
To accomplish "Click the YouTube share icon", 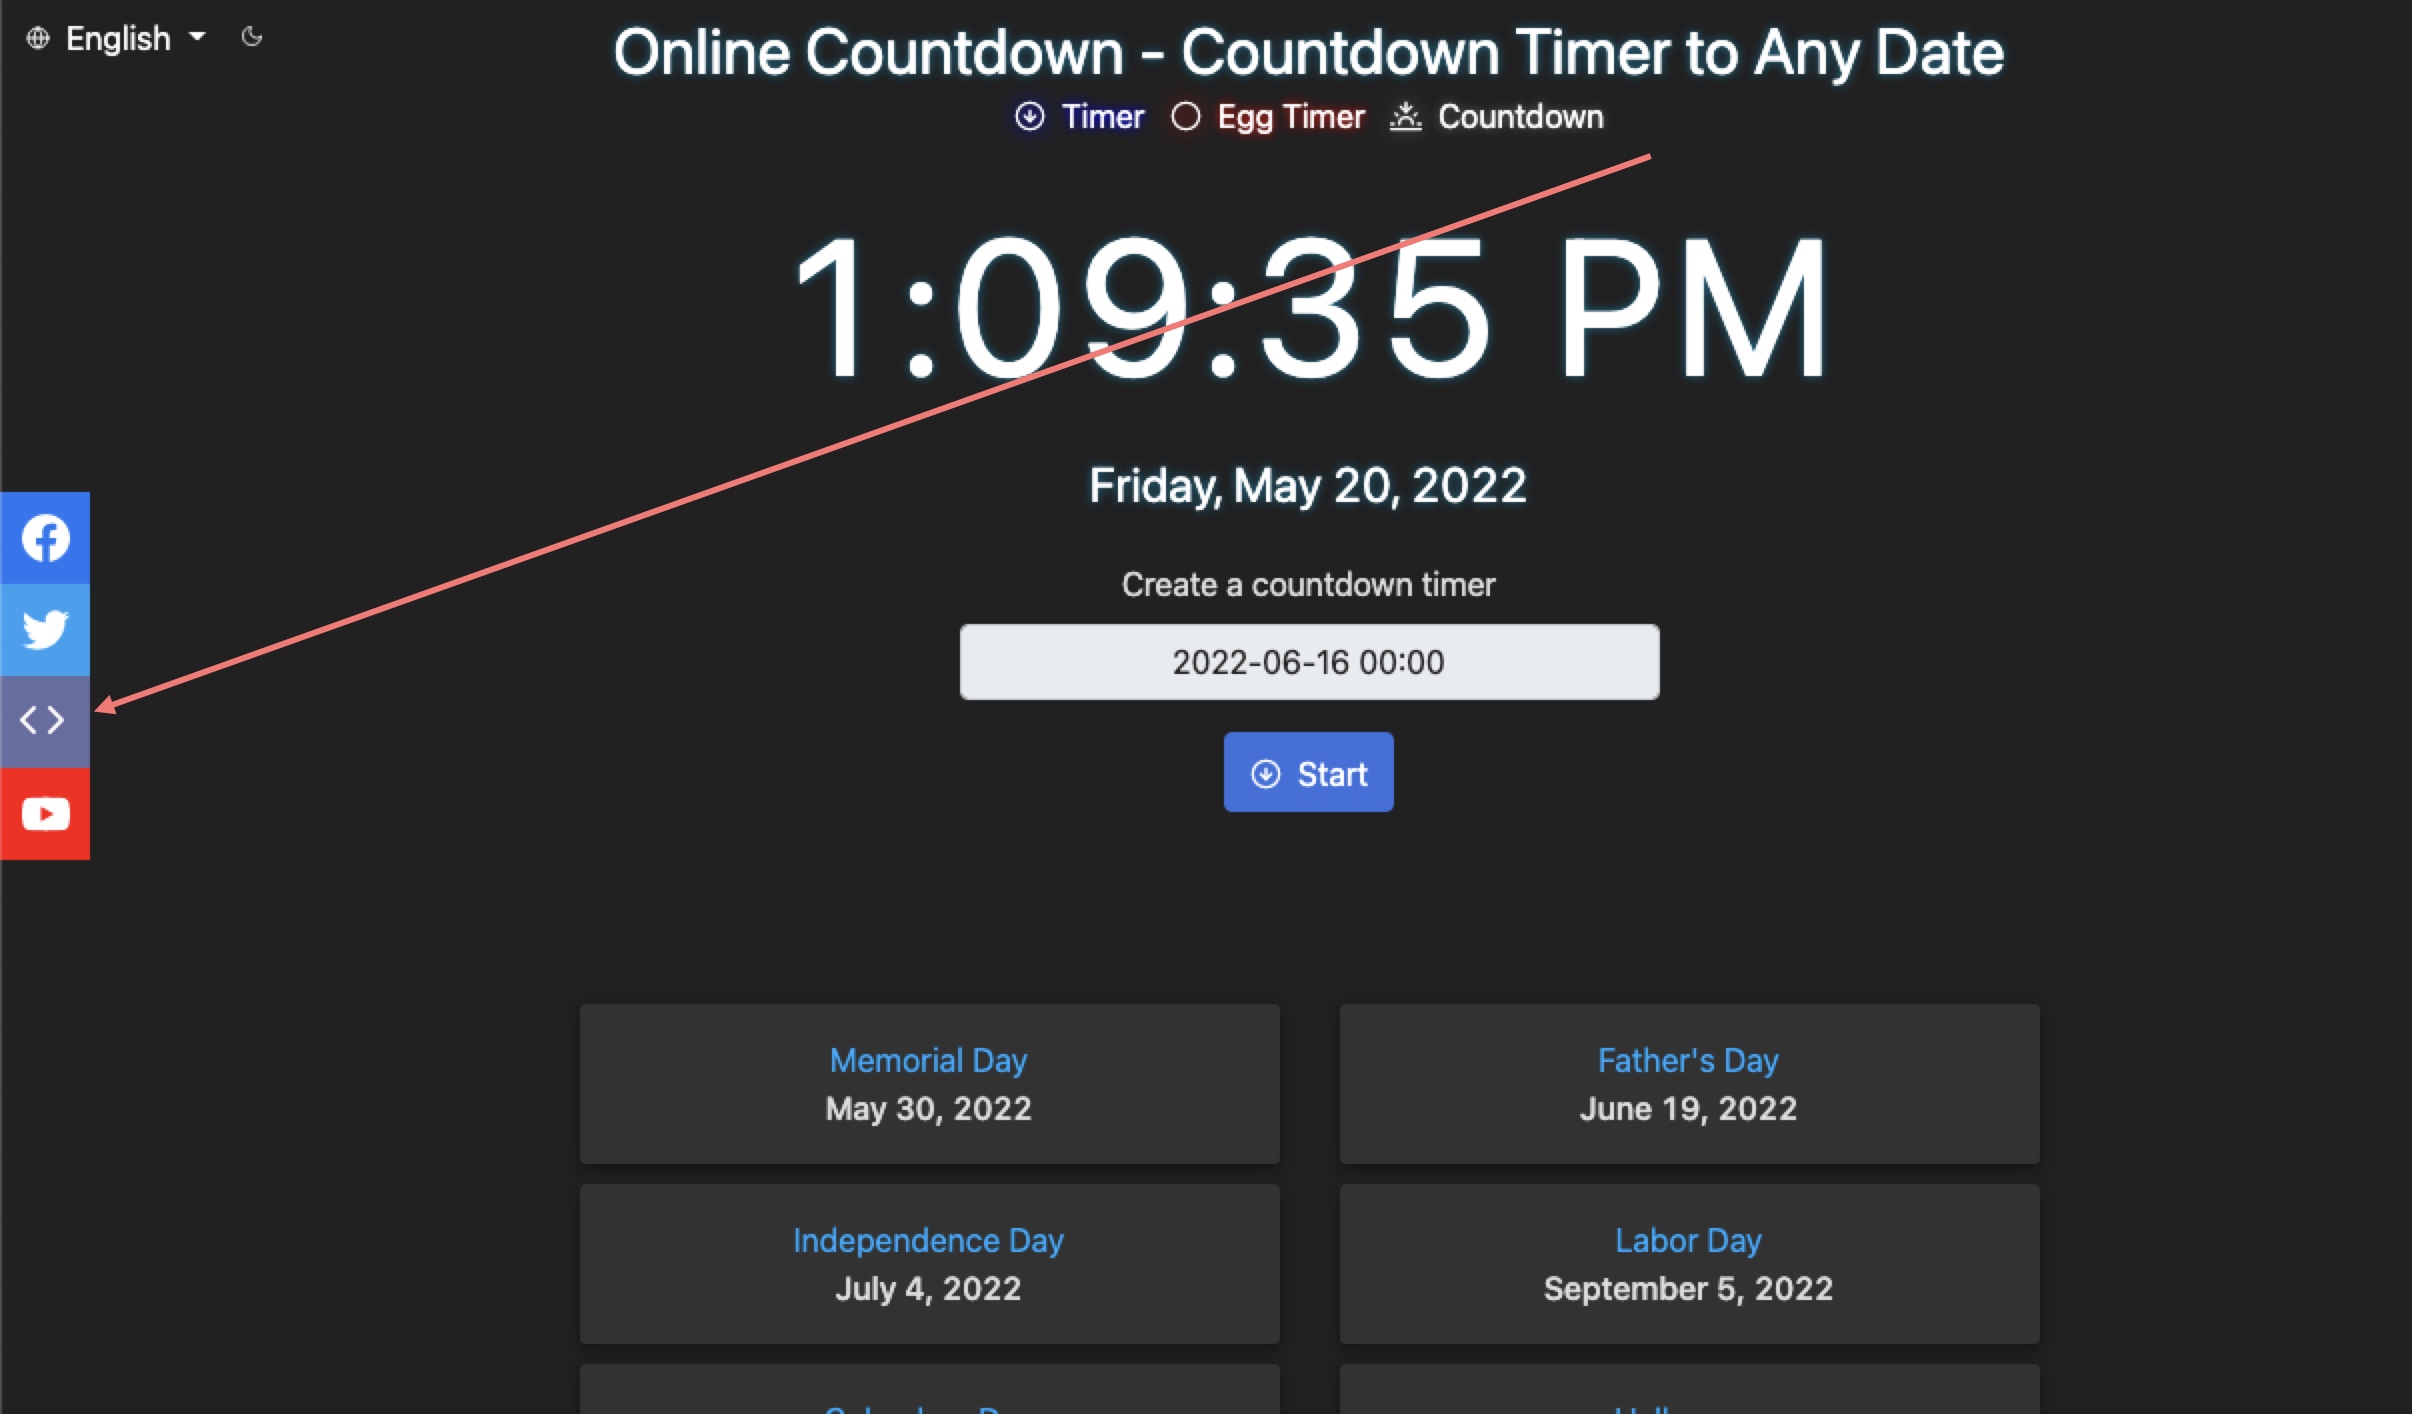I will (x=44, y=815).
